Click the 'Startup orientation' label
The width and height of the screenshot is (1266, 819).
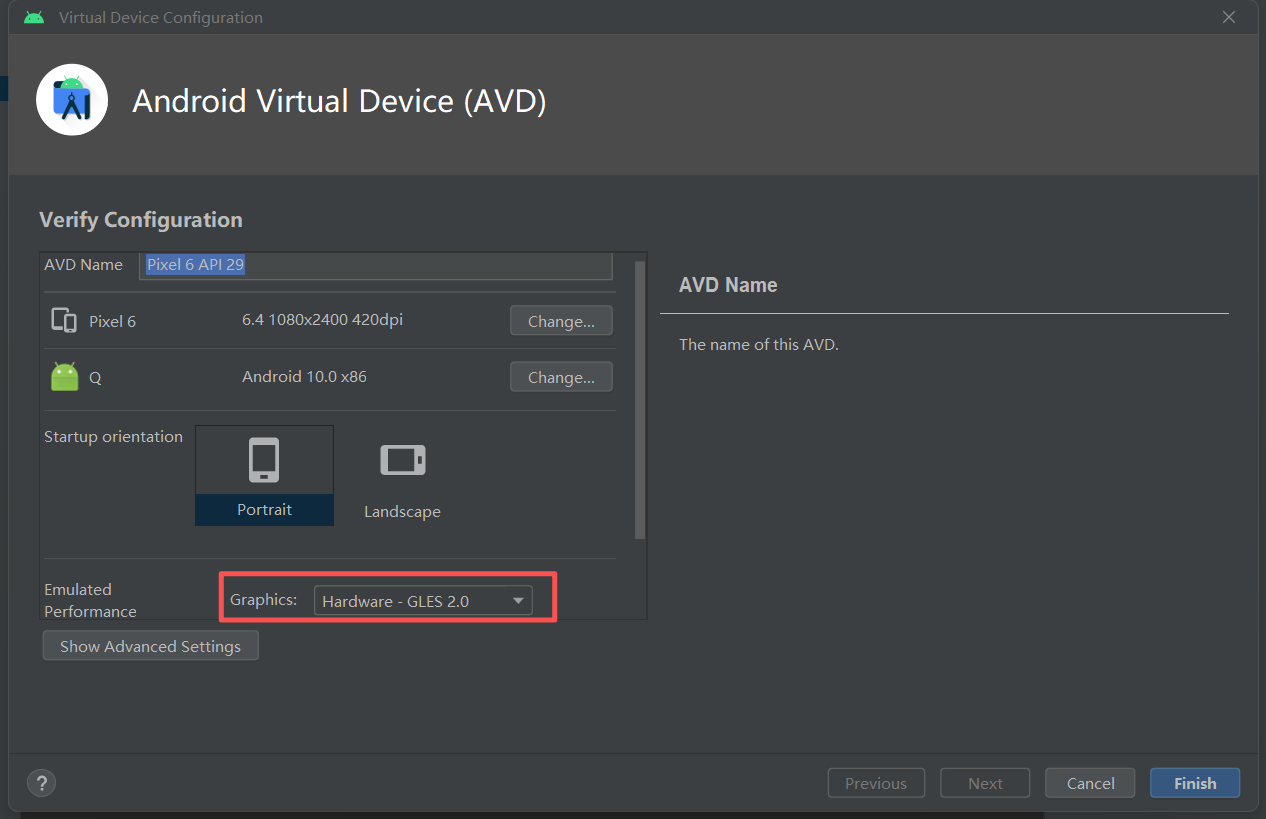pyautogui.click(x=113, y=437)
